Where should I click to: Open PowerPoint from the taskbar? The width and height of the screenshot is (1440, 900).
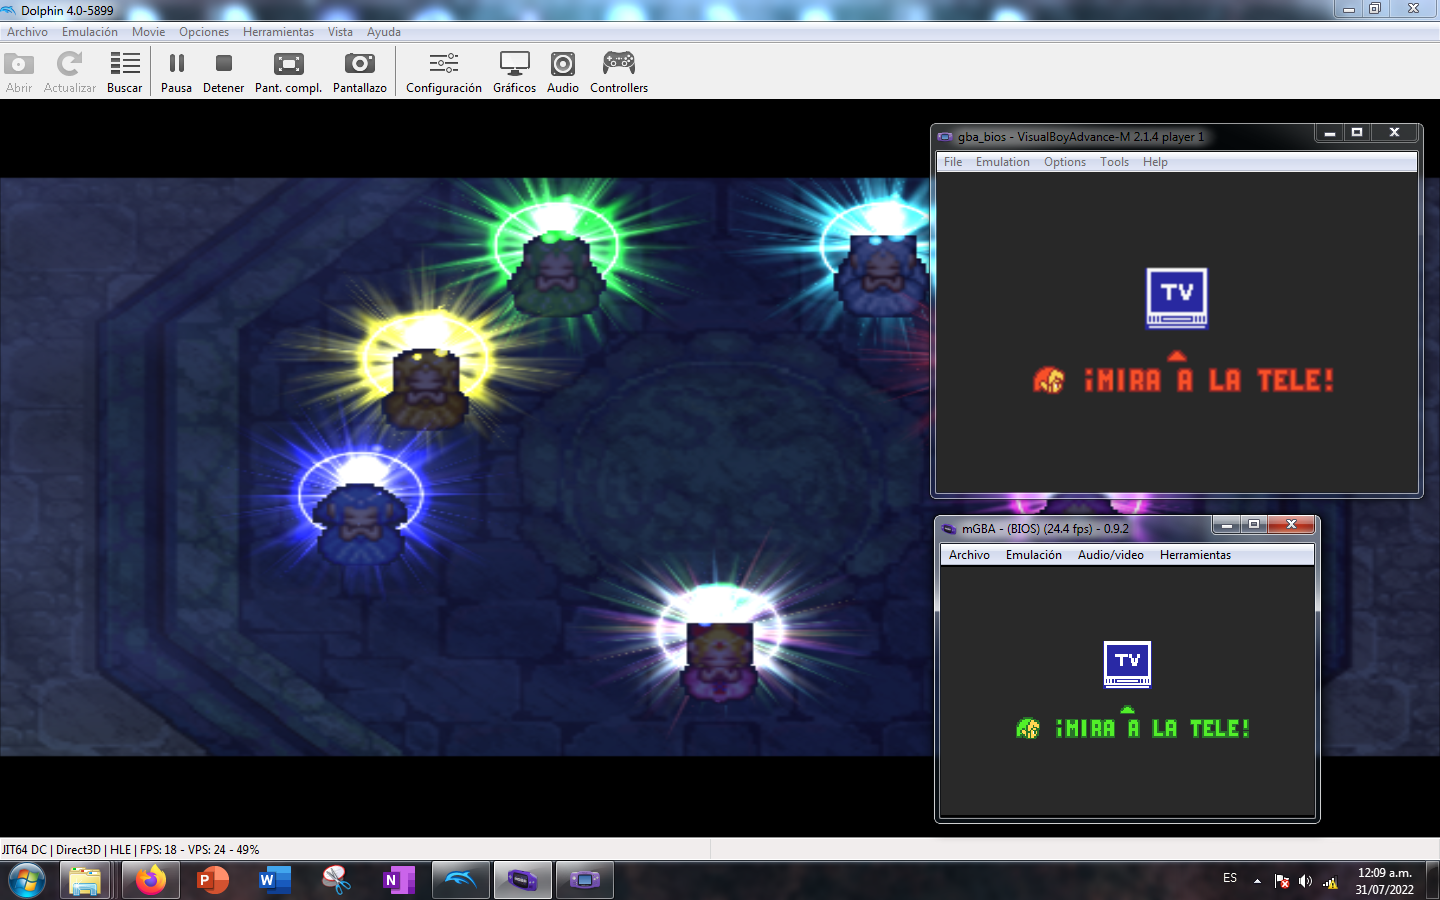(x=212, y=880)
